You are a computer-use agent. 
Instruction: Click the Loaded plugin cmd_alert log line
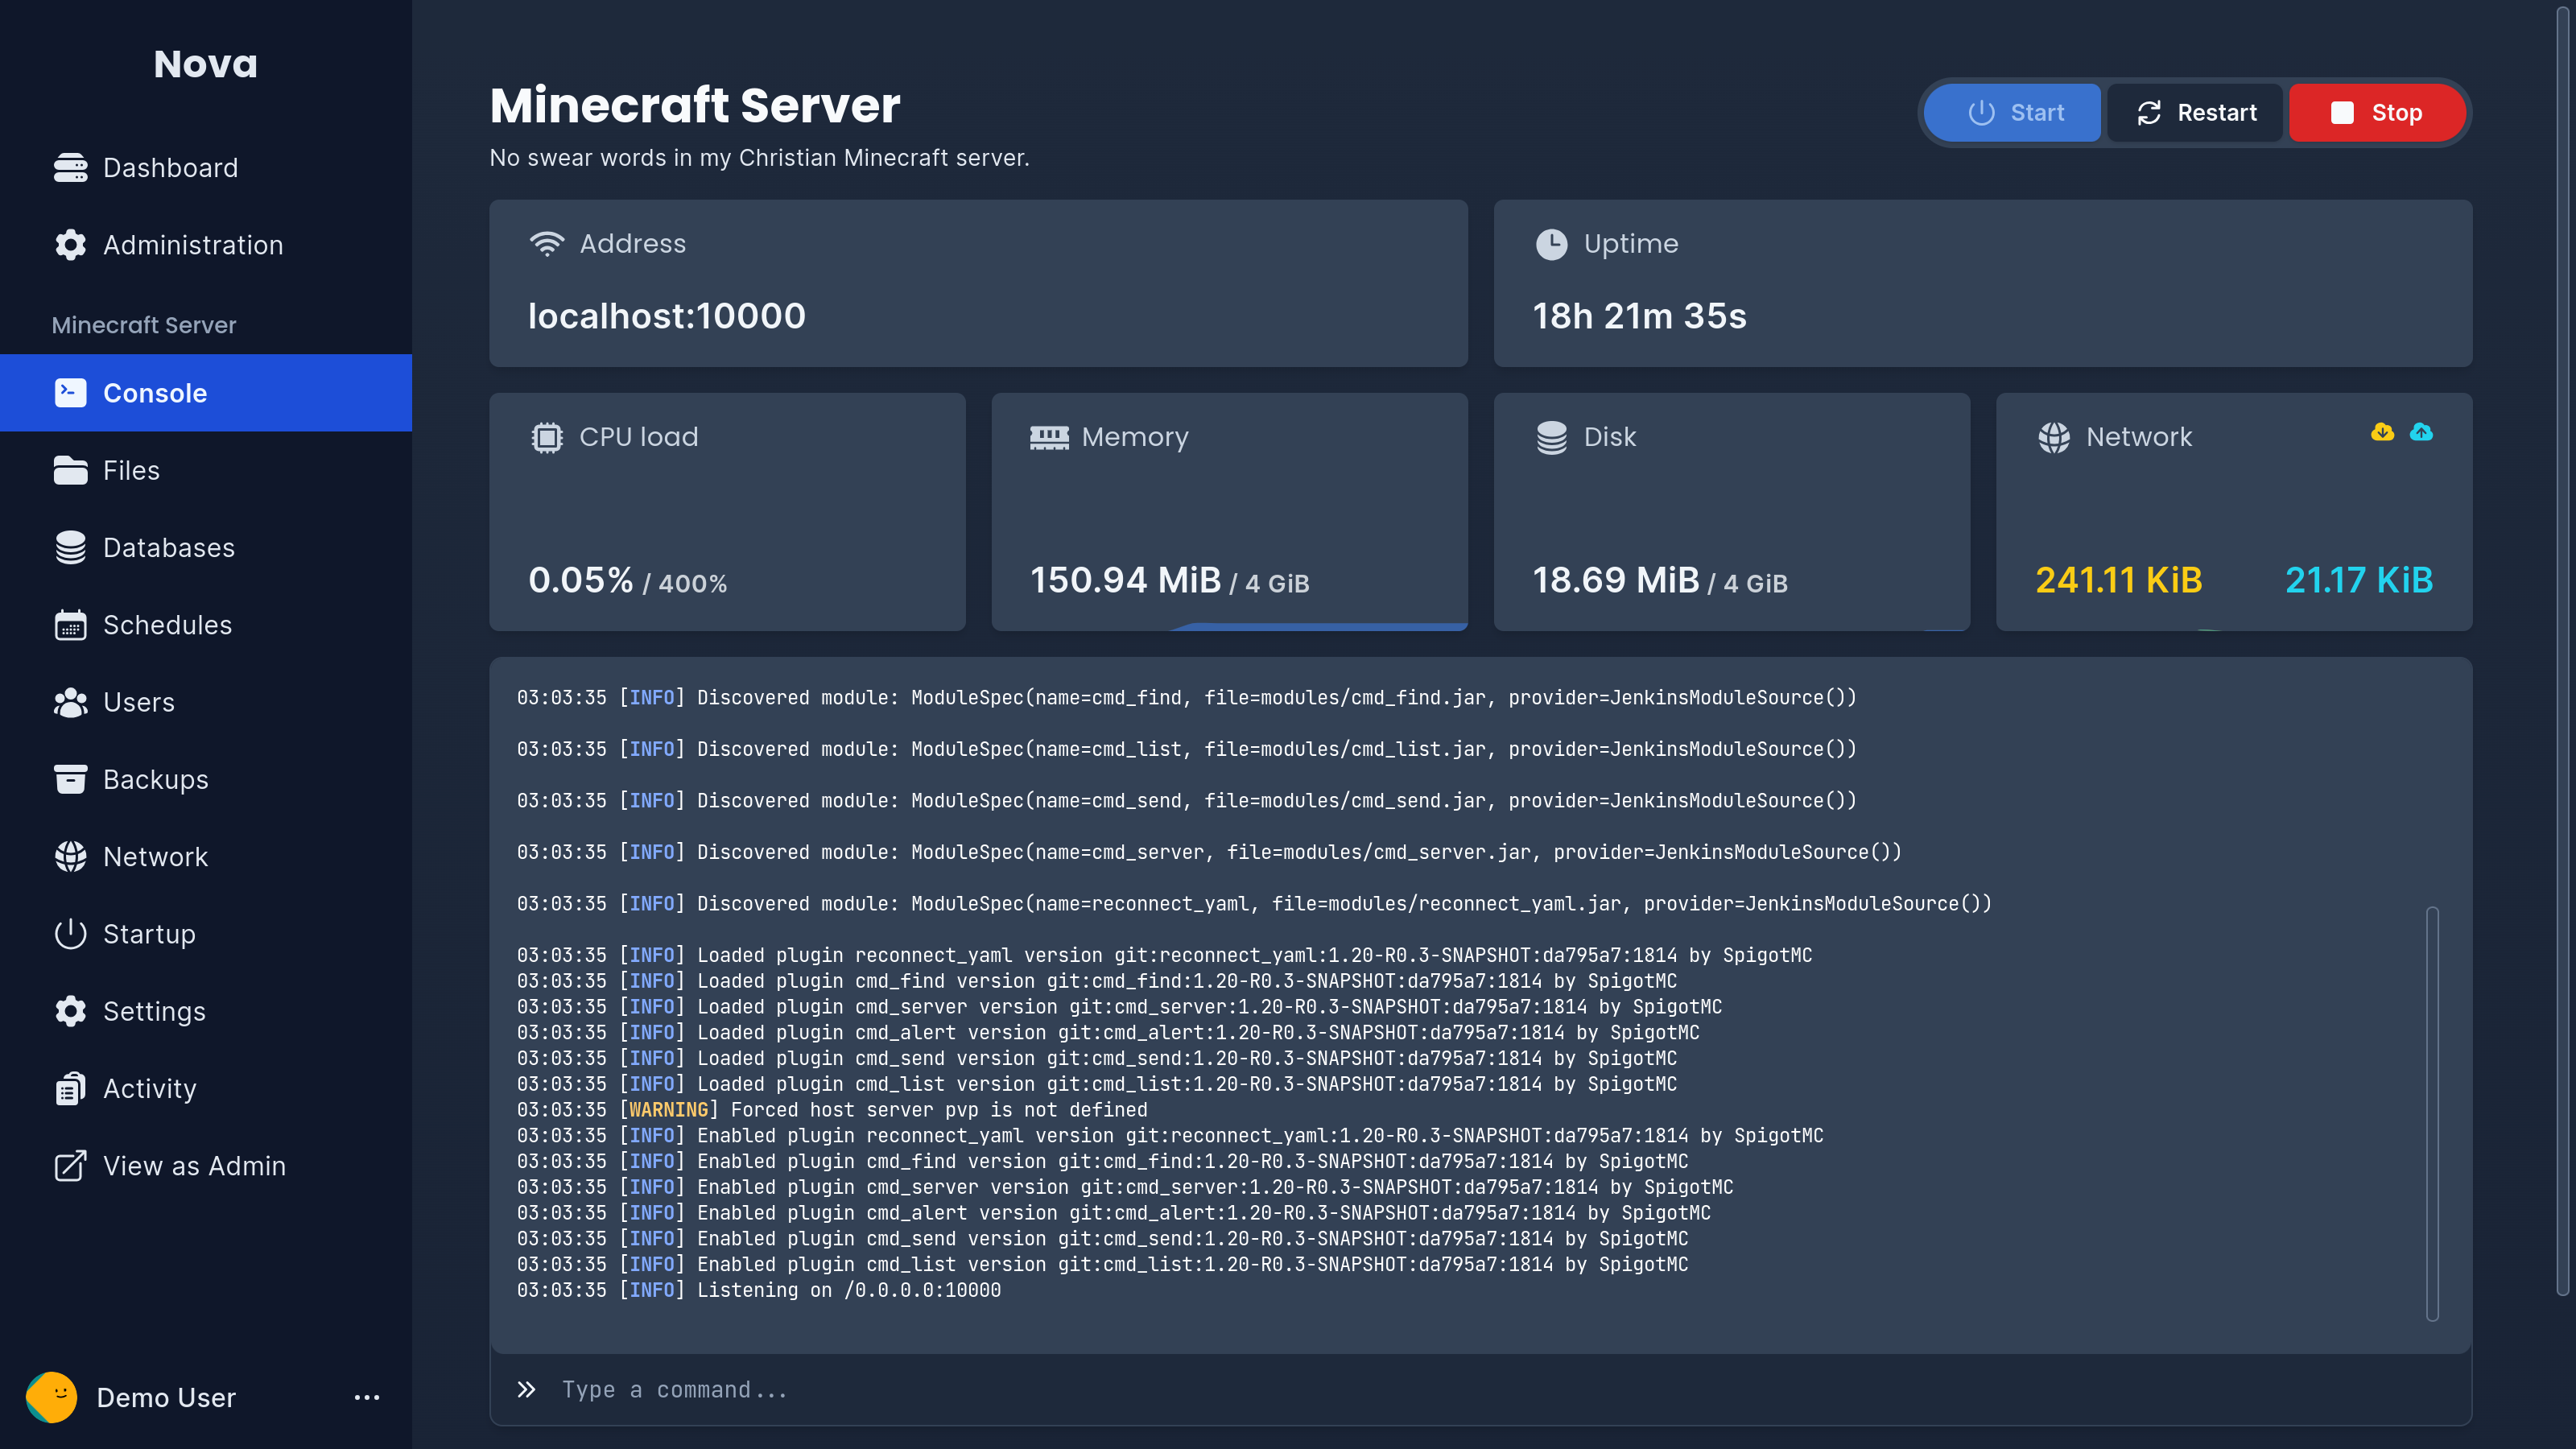pyautogui.click(x=1108, y=1033)
